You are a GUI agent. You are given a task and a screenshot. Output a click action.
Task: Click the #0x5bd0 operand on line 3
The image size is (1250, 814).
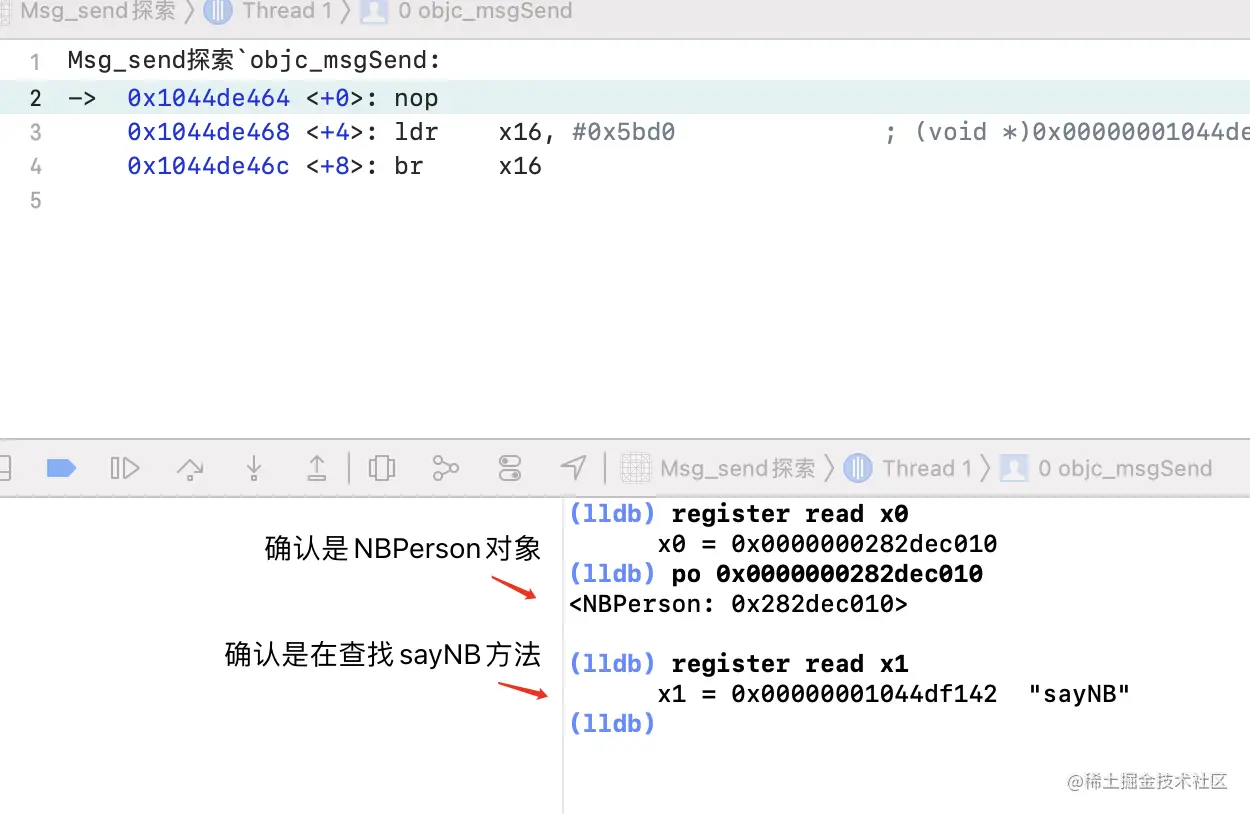click(x=624, y=132)
